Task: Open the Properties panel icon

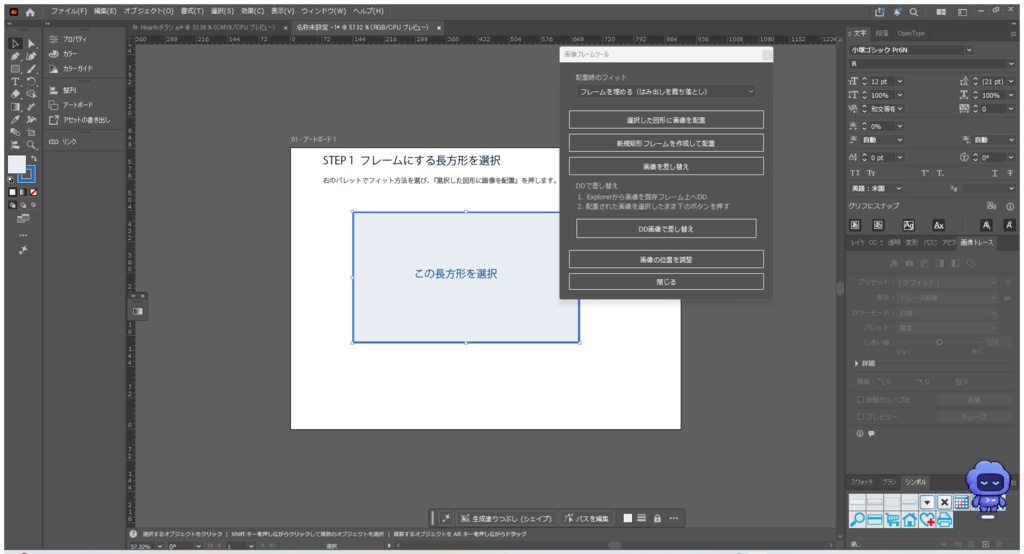Action: [54, 39]
